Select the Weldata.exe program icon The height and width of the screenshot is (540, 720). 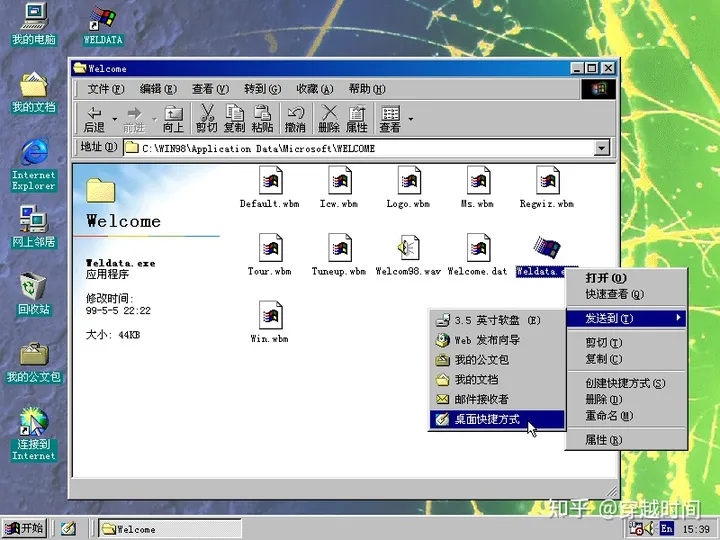coord(546,248)
